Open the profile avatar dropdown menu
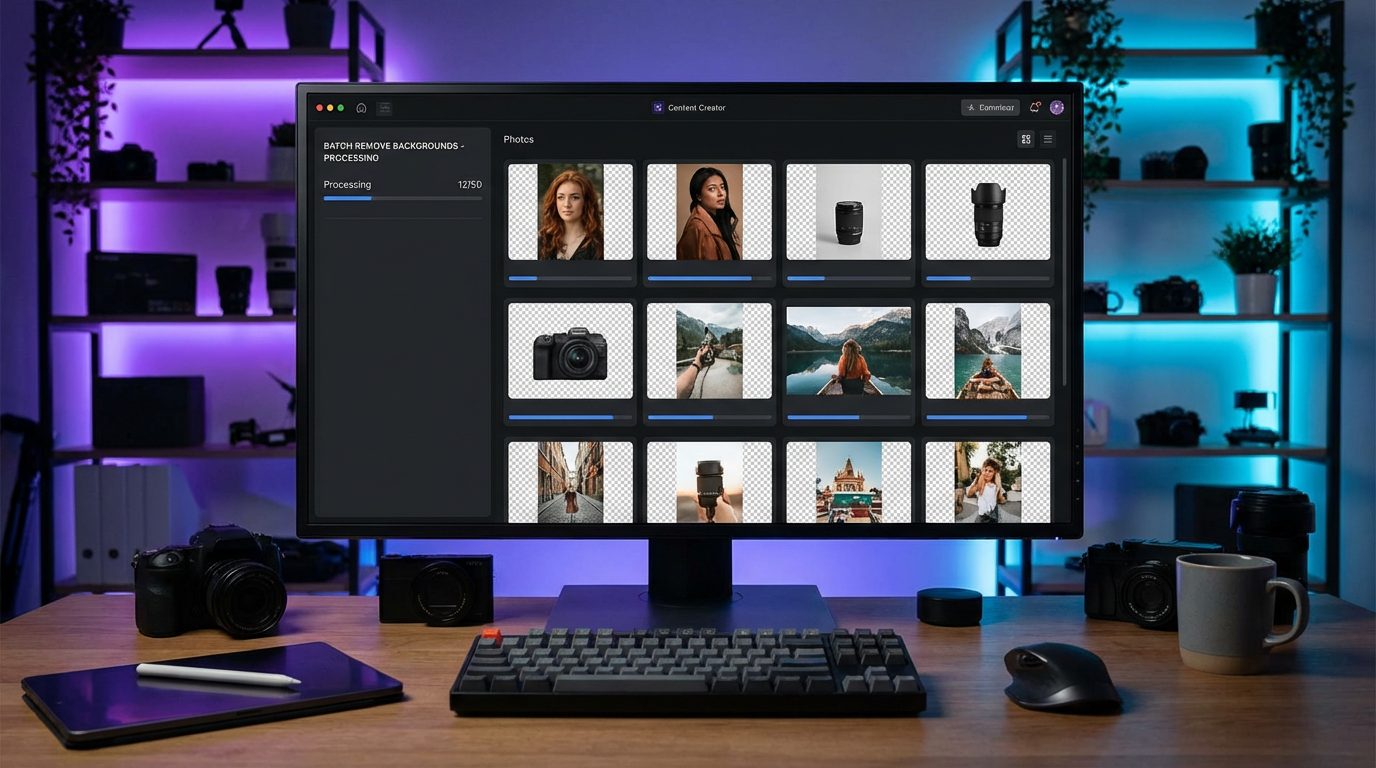1376x768 pixels. tap(1057, 107)
